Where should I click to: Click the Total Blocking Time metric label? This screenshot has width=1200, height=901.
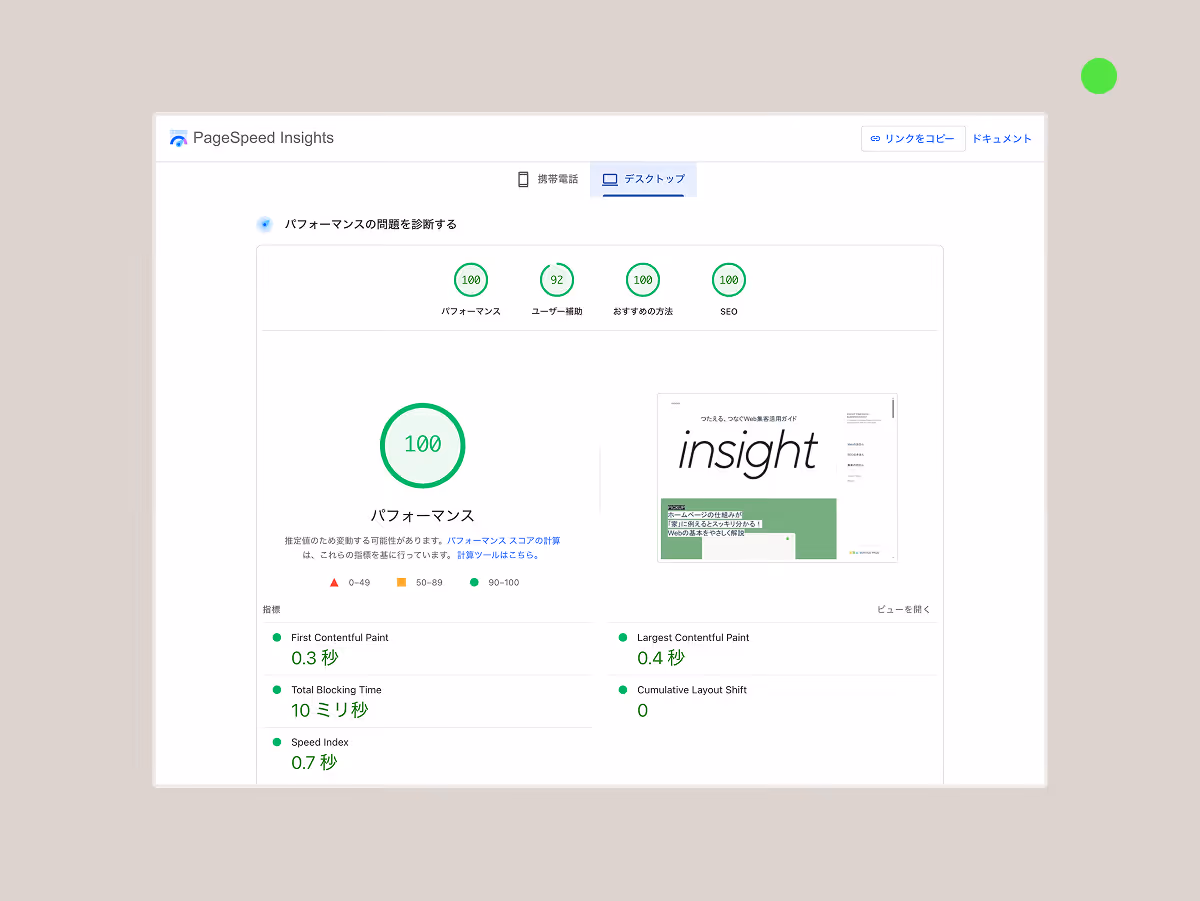point(336,690)
